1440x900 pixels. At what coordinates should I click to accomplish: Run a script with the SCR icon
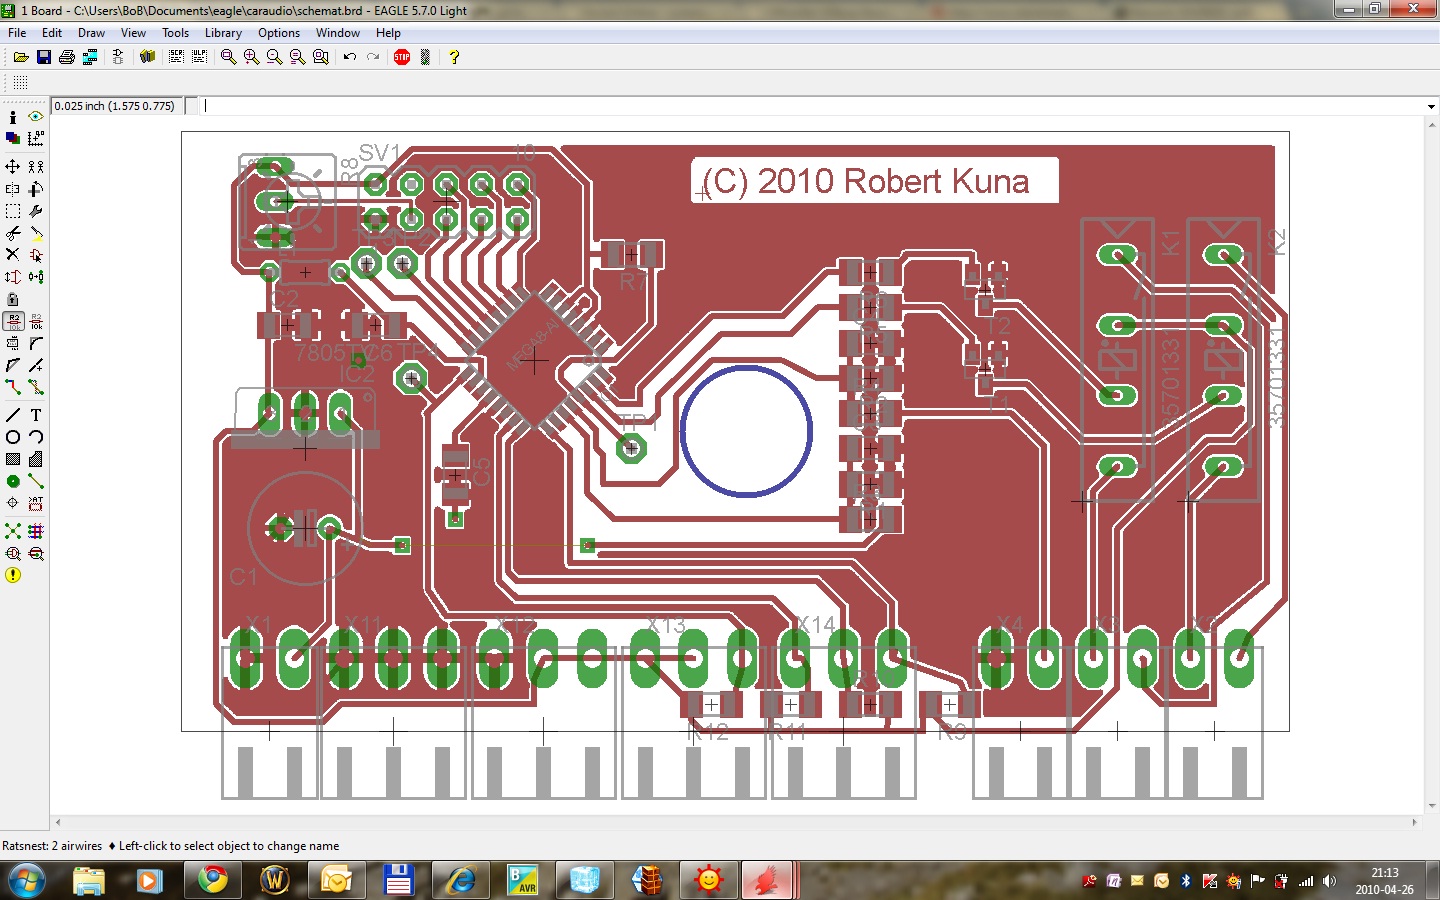pyautogui.click(x=176, y=57)
